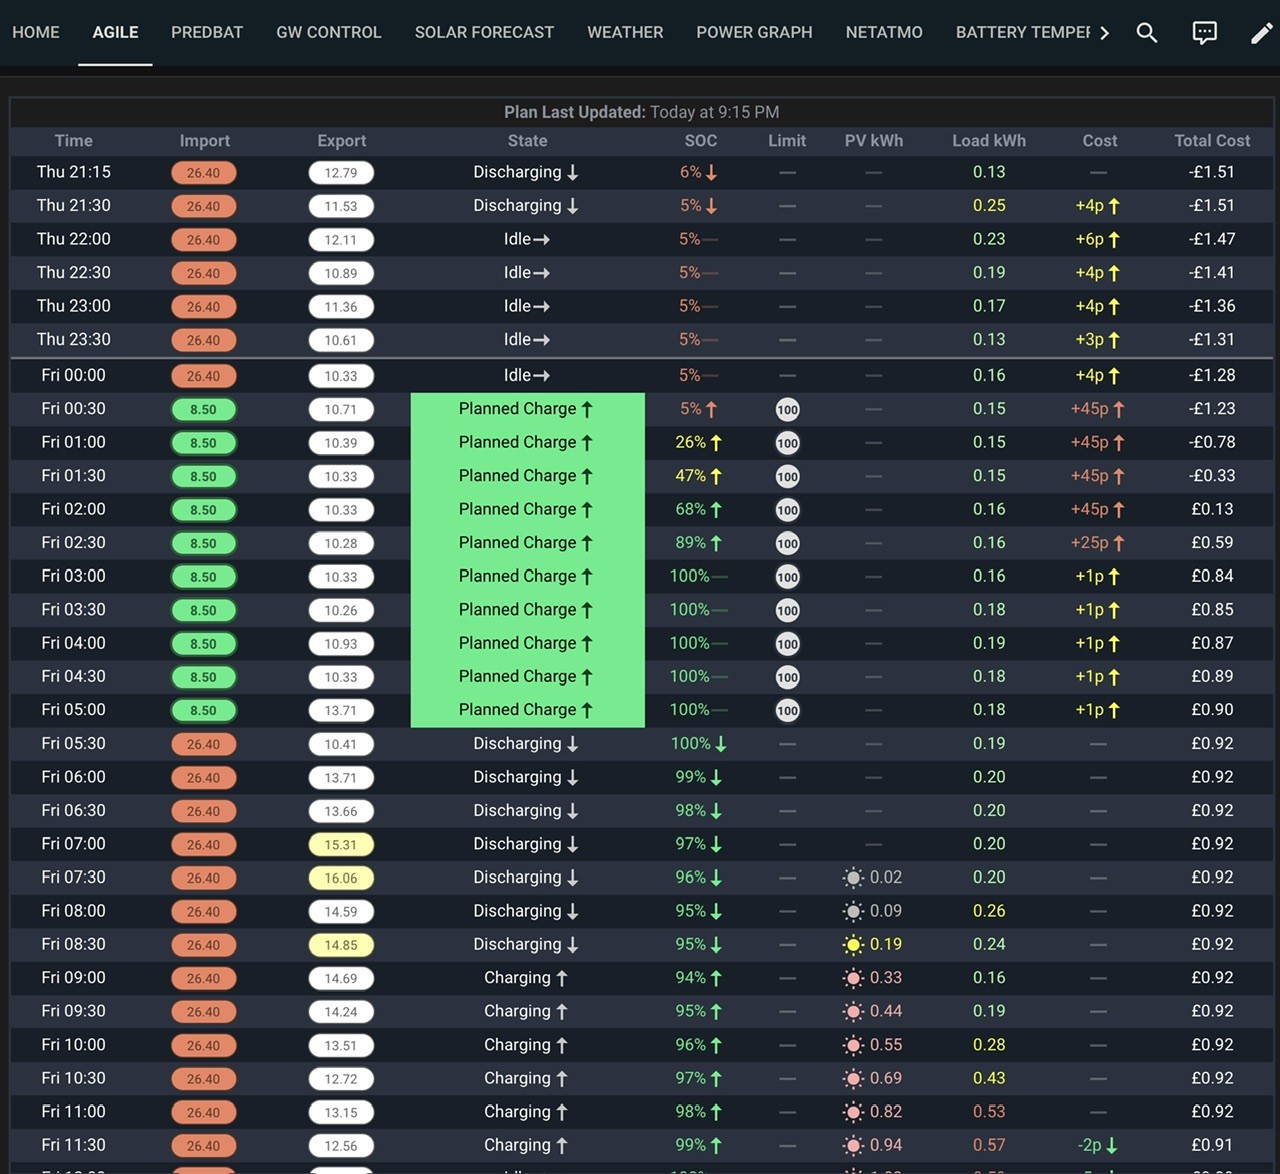Click the Total Cost column header

1212,141
